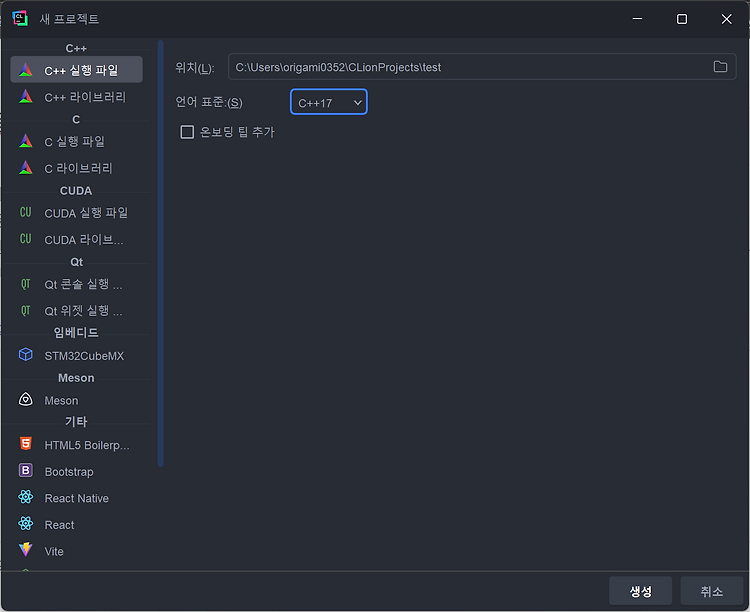Screen dimensions: 750x612
Task: Choose C 실행 파일 project type
Action: point(77,141)
